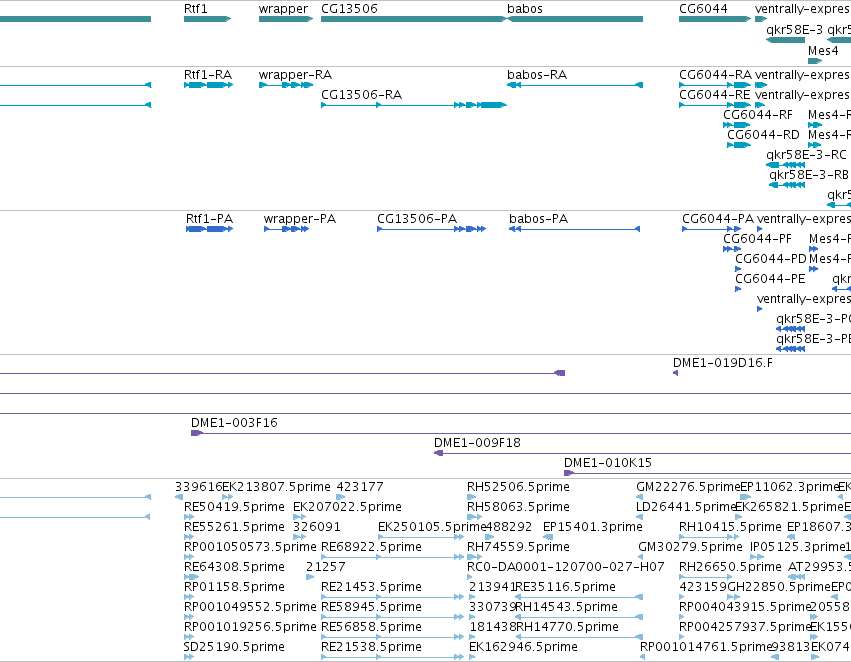Select the wrapper gene label
The height and width of the screenshot is (662, 851).
point(283,9)
